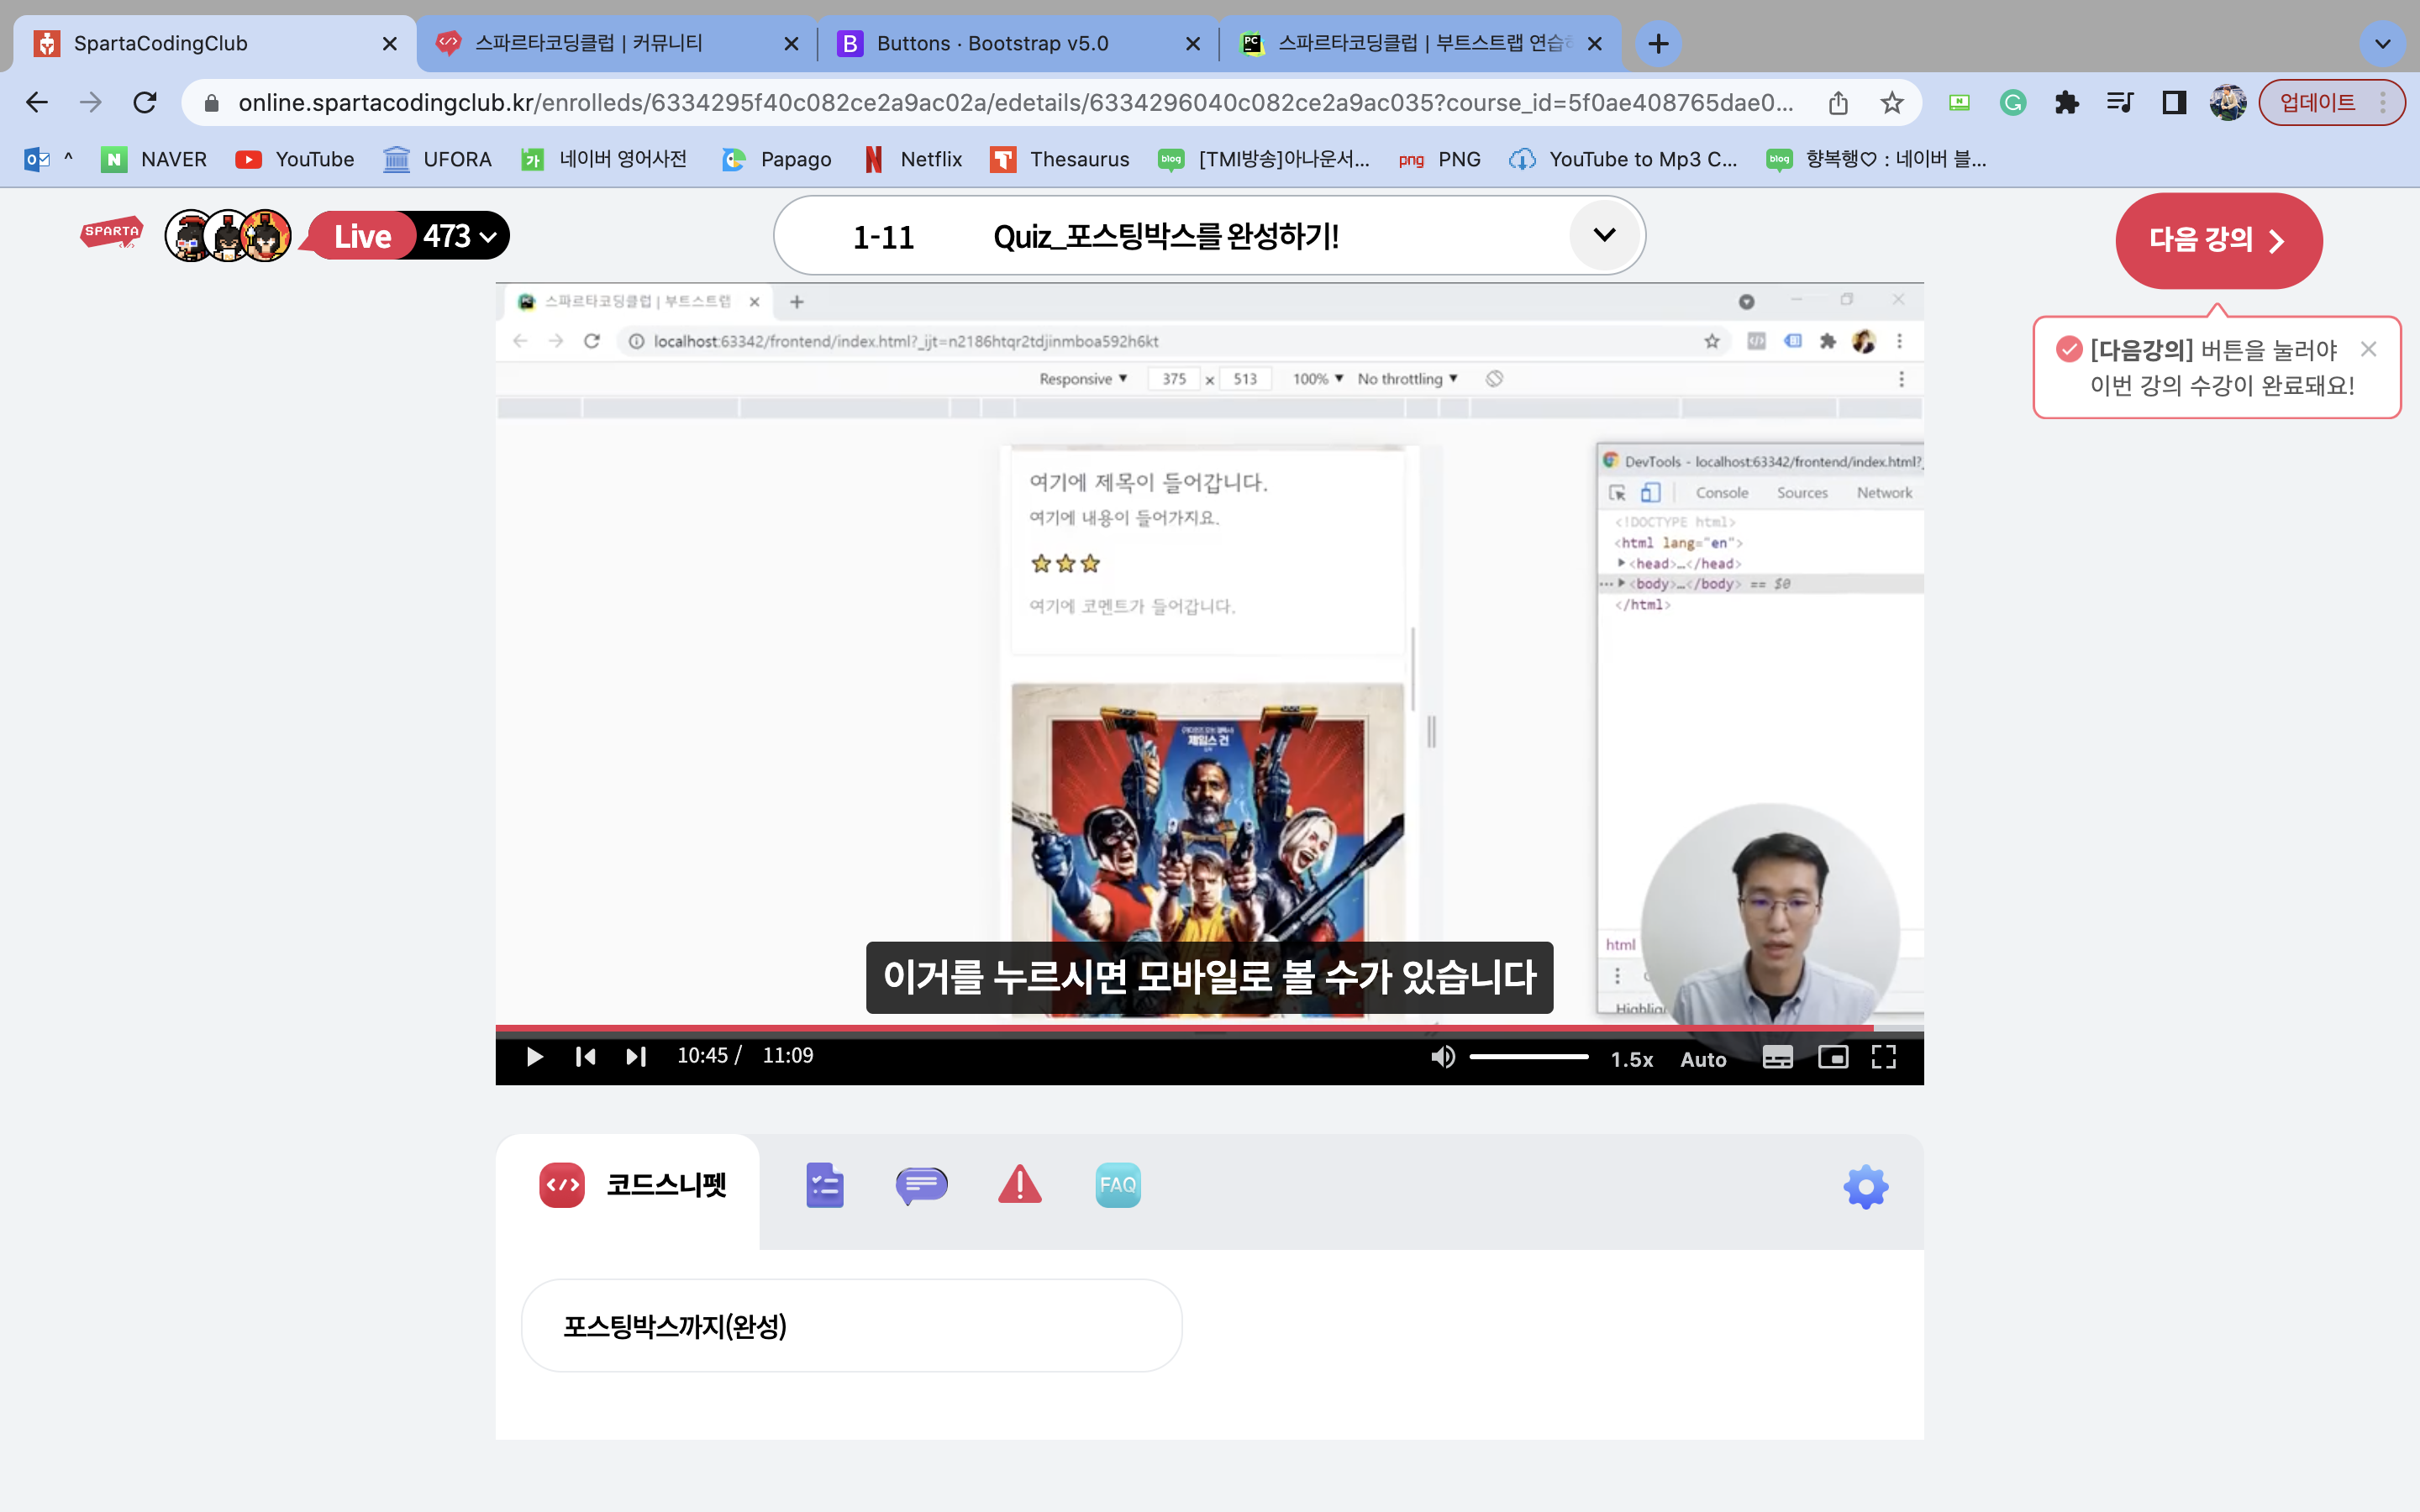The width and height of the screenshot is (2420, 1512).
Task: Open the media control playlist icon
Action: click(x=2120, y=102)
